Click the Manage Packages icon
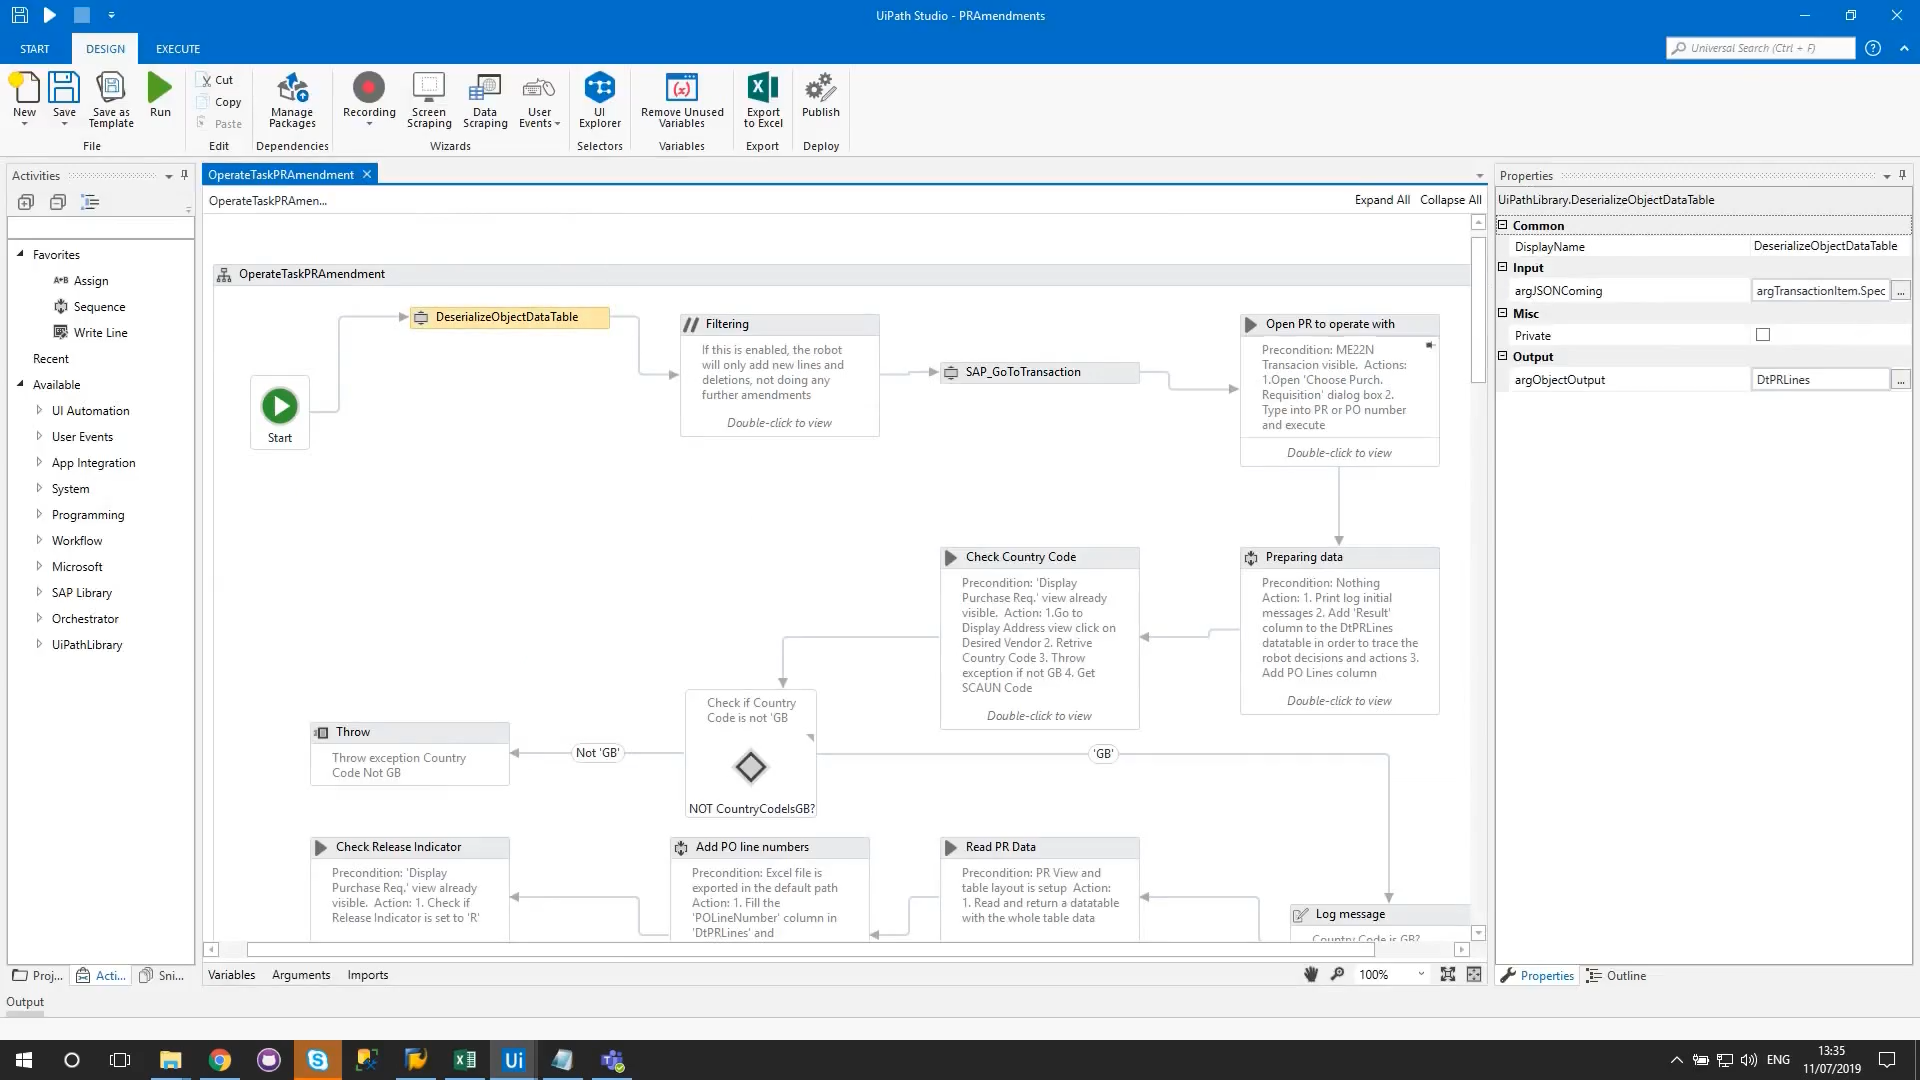This screenshot has width=1920, height=1080. click(292, 90)
